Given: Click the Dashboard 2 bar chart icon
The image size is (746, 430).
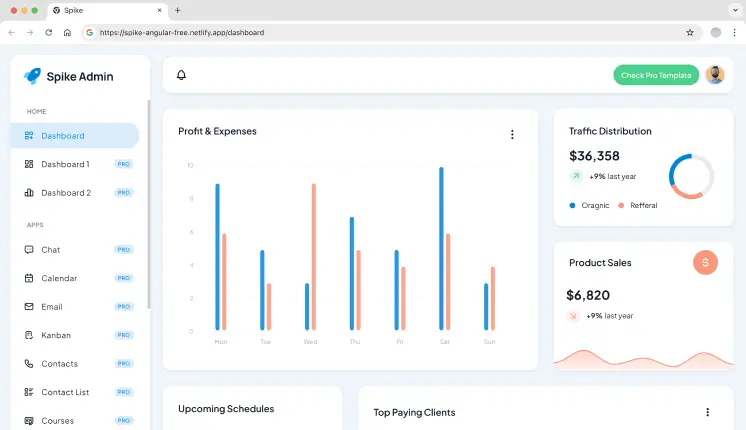Looking at the screenshot, I should (29, 193).
